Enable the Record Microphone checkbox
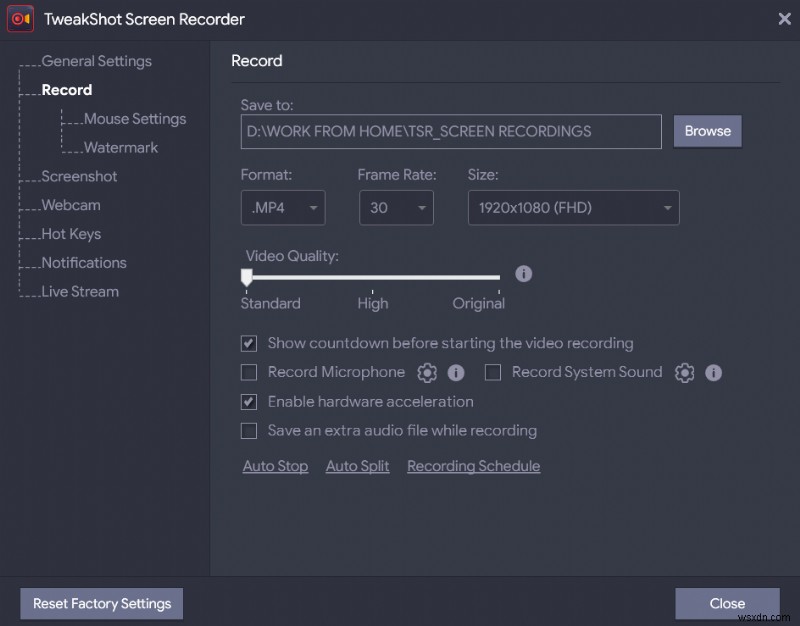The width and height of the screenshot is (800, 626). tap(249, 372)
